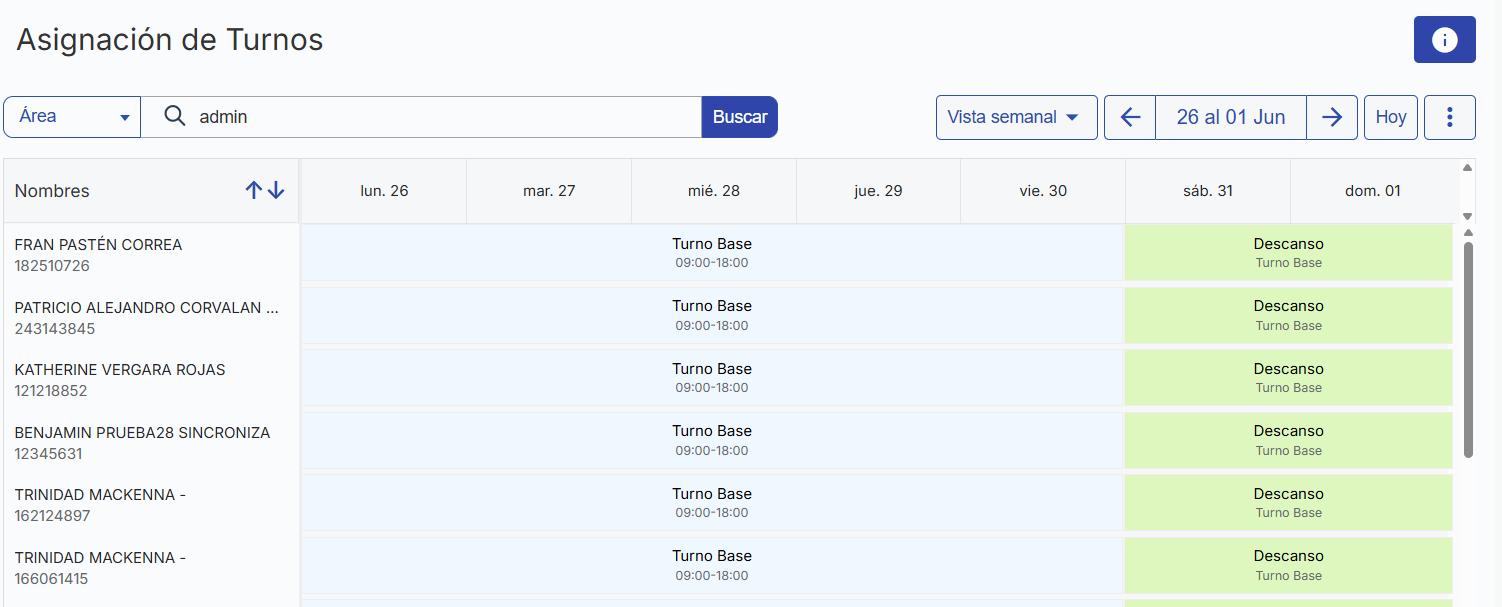Open the 26 al 01 Jun date picker
The width and height of the screenshot is (1502, 607).
click(1230, 117)
